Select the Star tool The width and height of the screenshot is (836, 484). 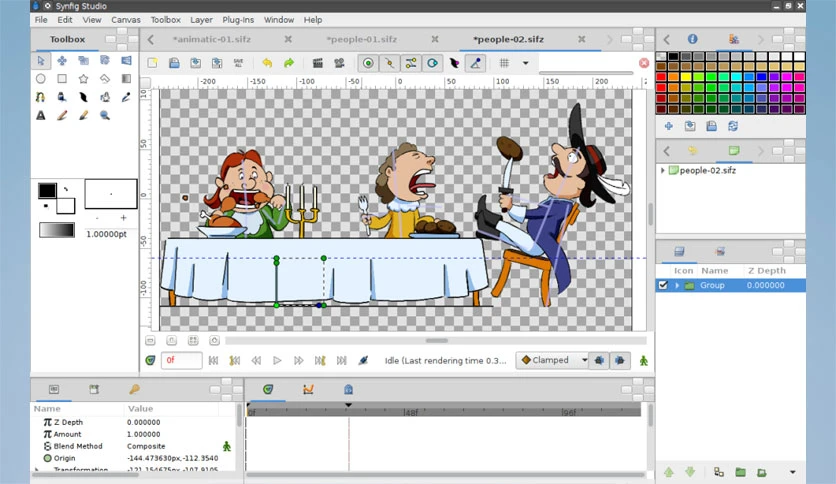[83, 79]
